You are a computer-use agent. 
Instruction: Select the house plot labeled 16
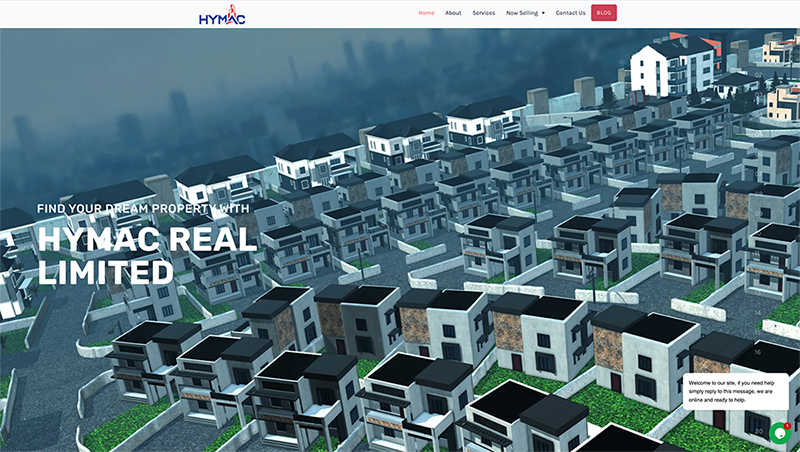click(x=757, y=352)
